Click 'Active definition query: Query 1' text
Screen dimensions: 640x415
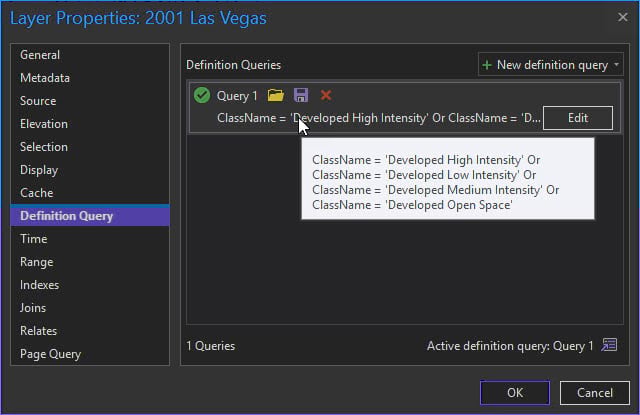pyautogui.click(x=510, y=346)
